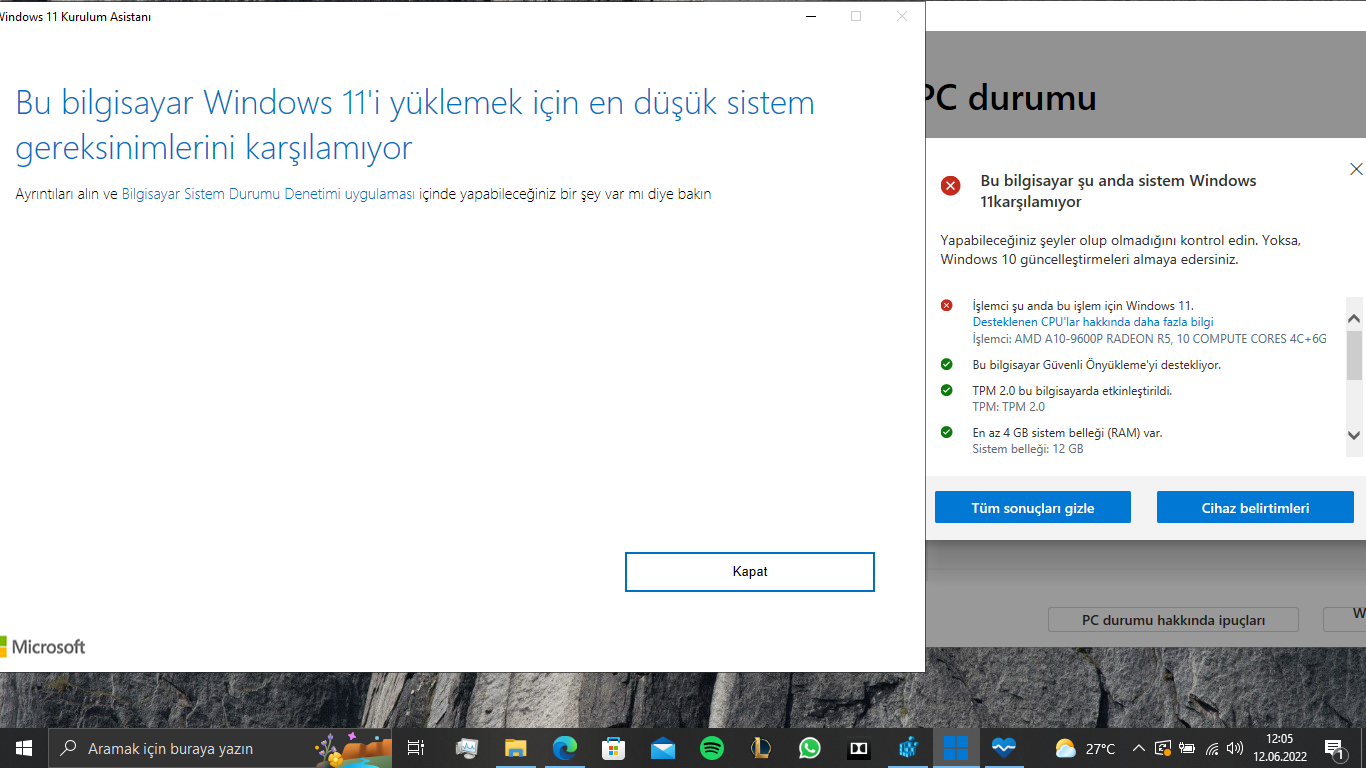Open Bilgisayar Sistem Durumu Denetimi uygulaması link
Image resolution: width=1366 pixels, height=768 pixels.
268,194
